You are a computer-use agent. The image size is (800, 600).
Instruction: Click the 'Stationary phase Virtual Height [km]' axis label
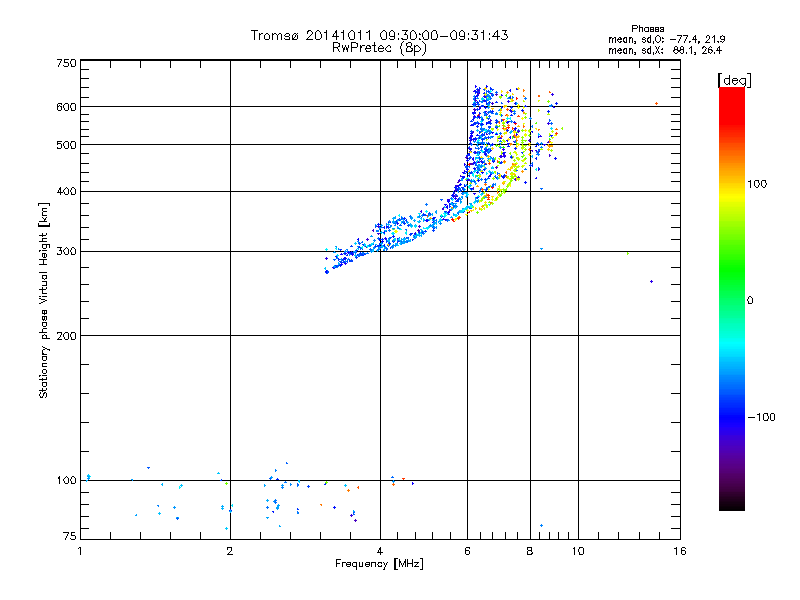tap(44, 300)
